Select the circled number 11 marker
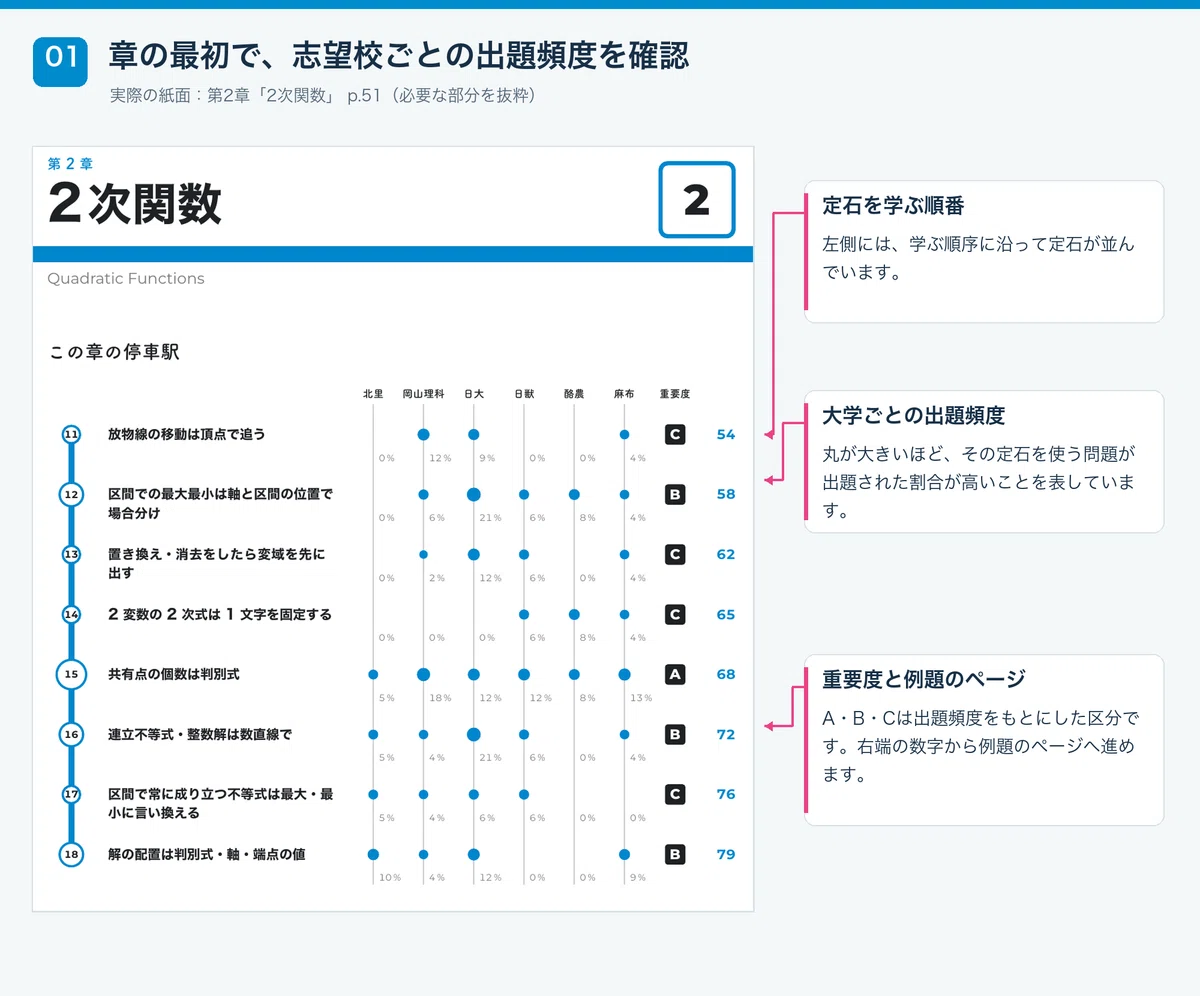Viewport: 1200px width, 996px height. pyautogui.click(x=71, y=434)
